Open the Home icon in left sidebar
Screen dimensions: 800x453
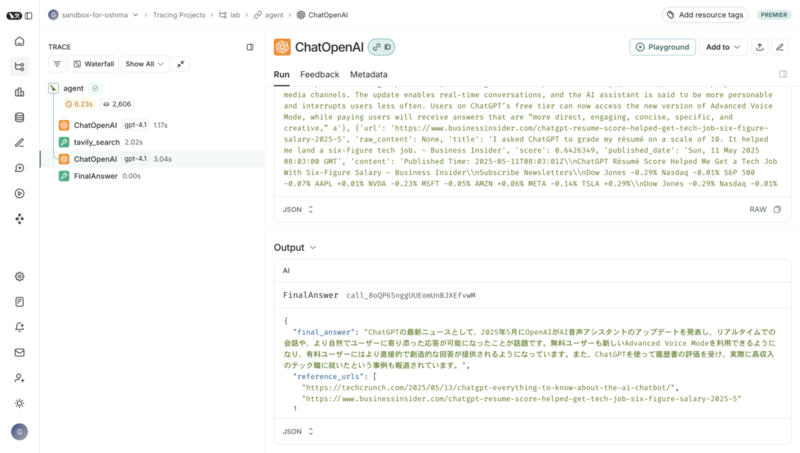point(19,41)
